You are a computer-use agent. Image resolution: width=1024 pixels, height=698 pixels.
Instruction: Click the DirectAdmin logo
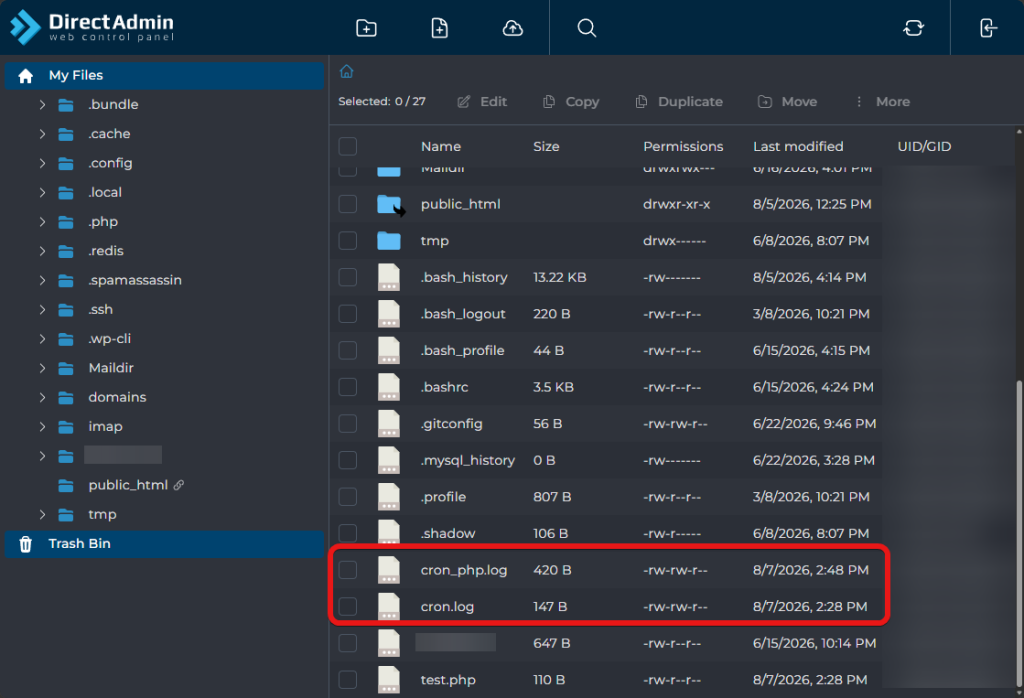pos(92,27)
